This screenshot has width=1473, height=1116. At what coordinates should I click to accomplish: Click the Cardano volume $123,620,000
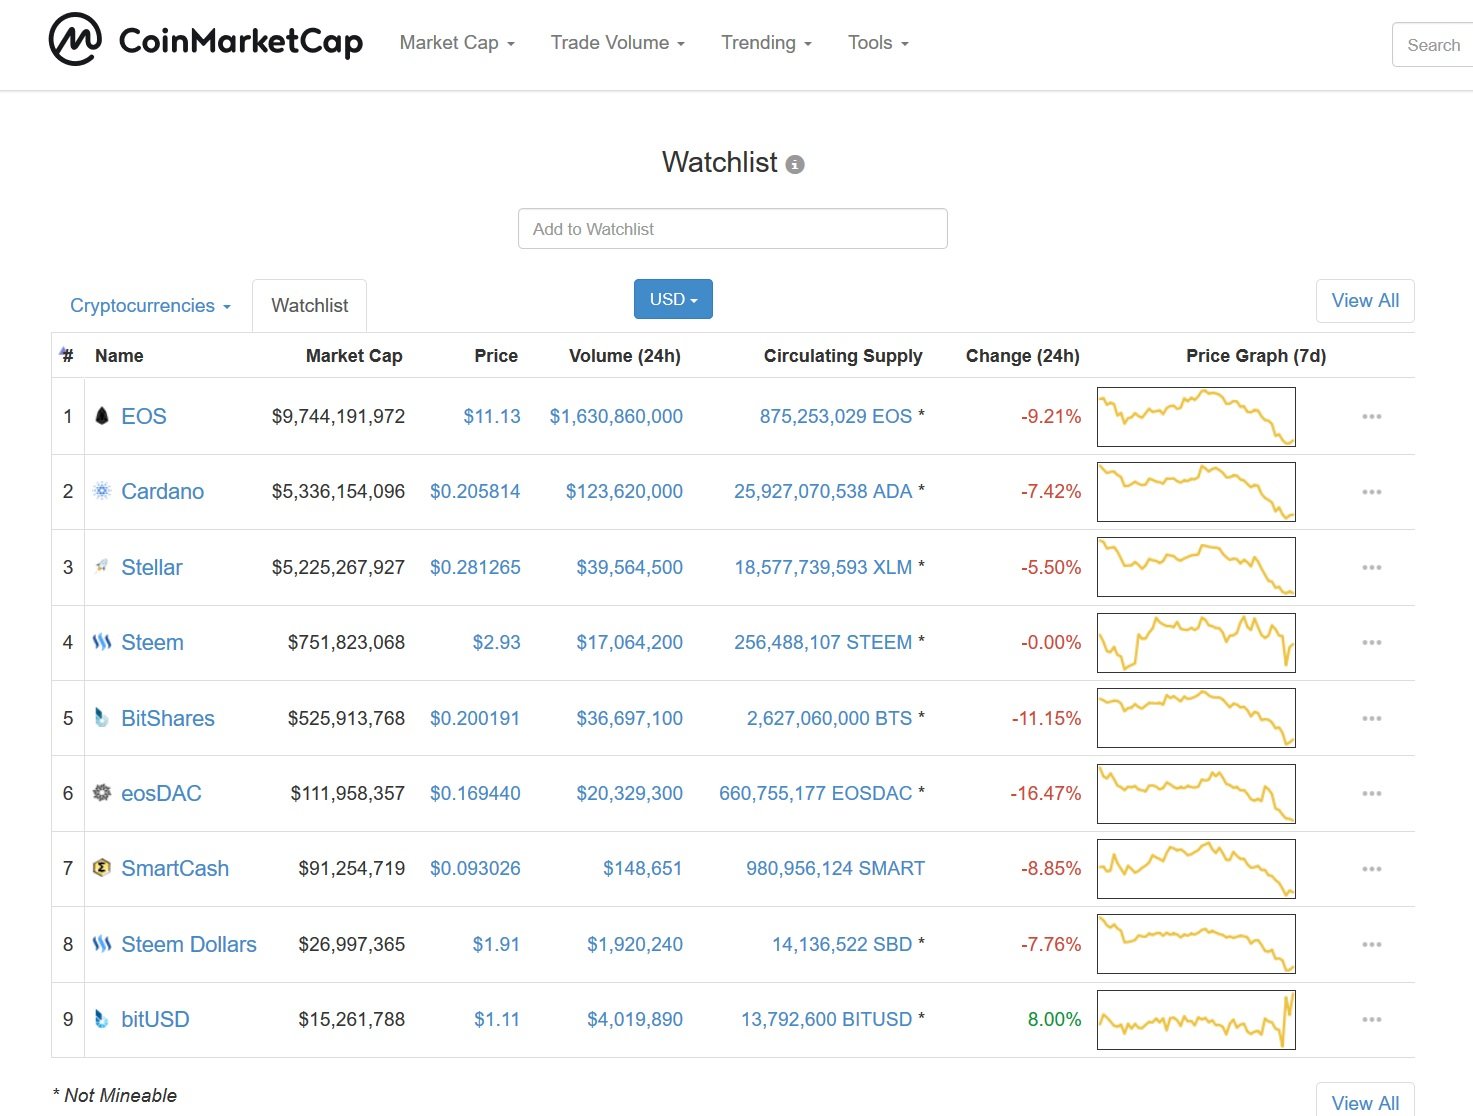coord(624,491)
